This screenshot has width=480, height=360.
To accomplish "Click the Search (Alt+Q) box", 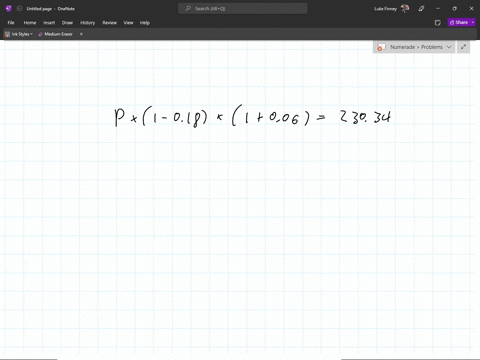I will pos(243,9).
